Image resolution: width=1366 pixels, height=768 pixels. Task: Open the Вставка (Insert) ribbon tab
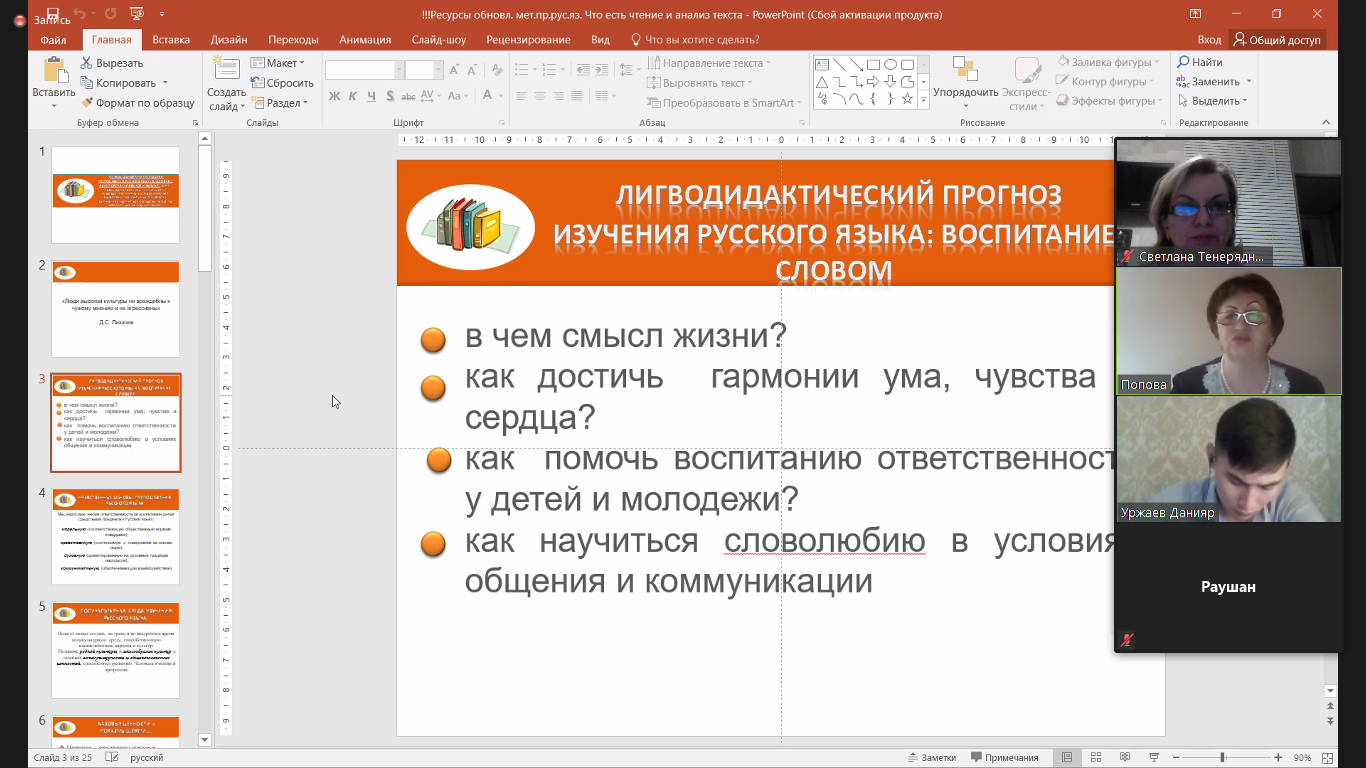171,40
